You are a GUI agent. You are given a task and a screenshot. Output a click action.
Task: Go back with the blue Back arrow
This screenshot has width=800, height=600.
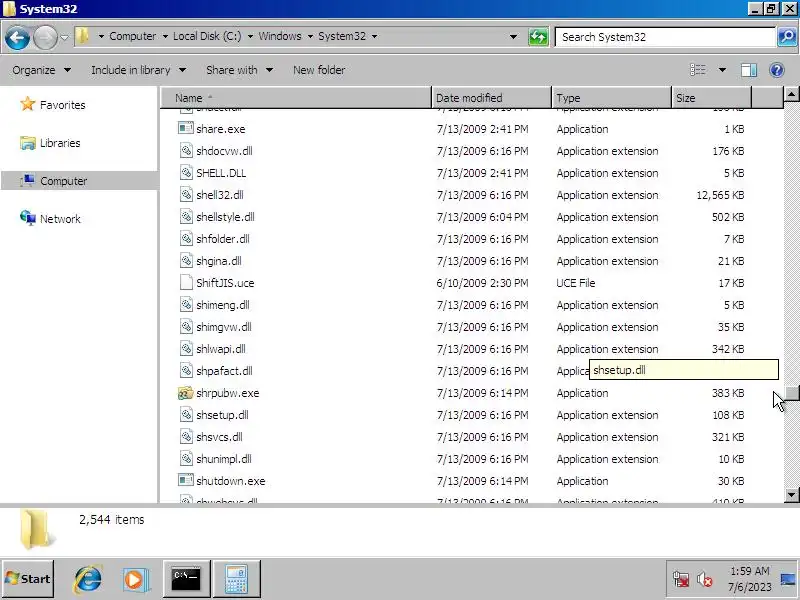coord(17,37)
